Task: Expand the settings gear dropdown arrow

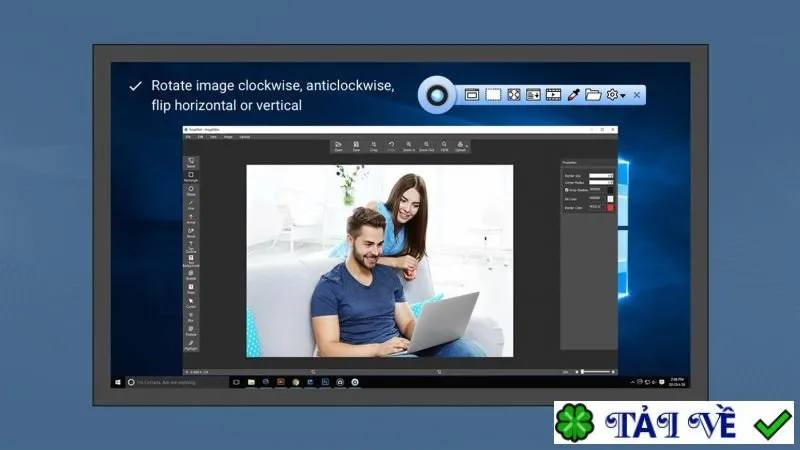Action: pos(623,96)
